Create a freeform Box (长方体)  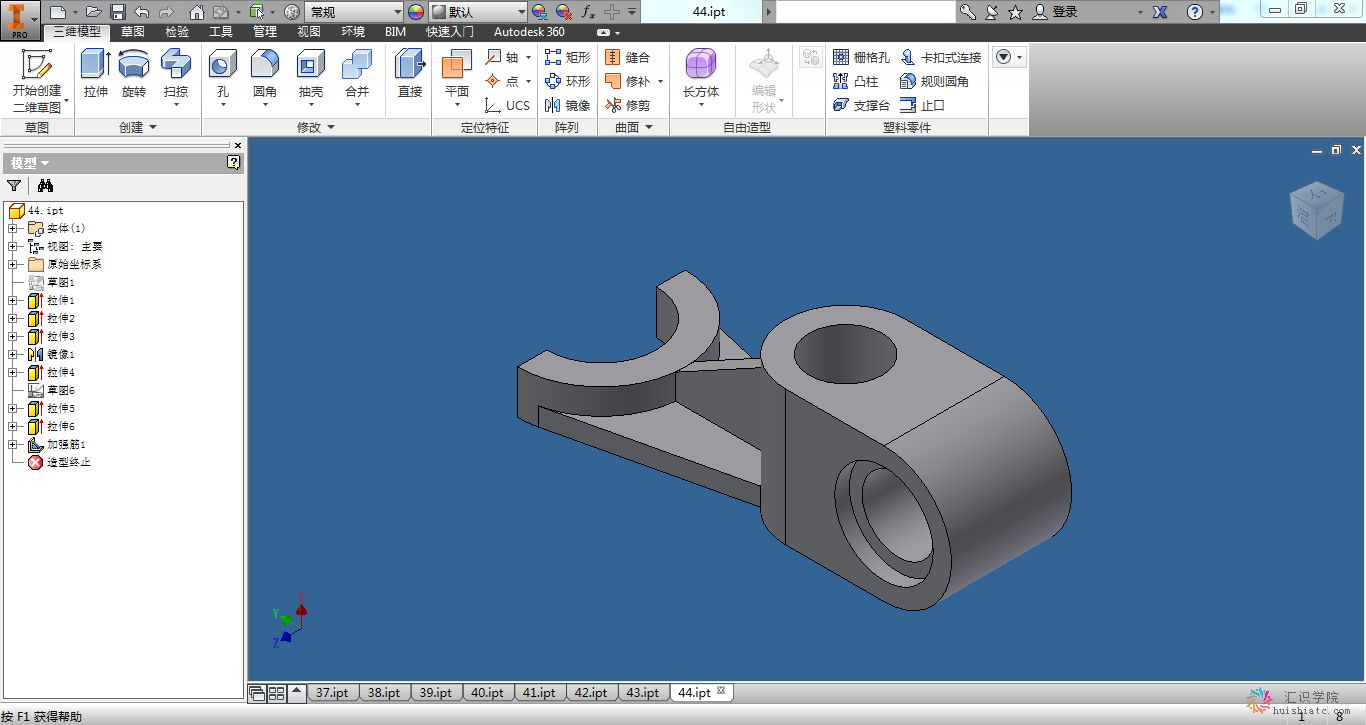click(x=701, y=76)
